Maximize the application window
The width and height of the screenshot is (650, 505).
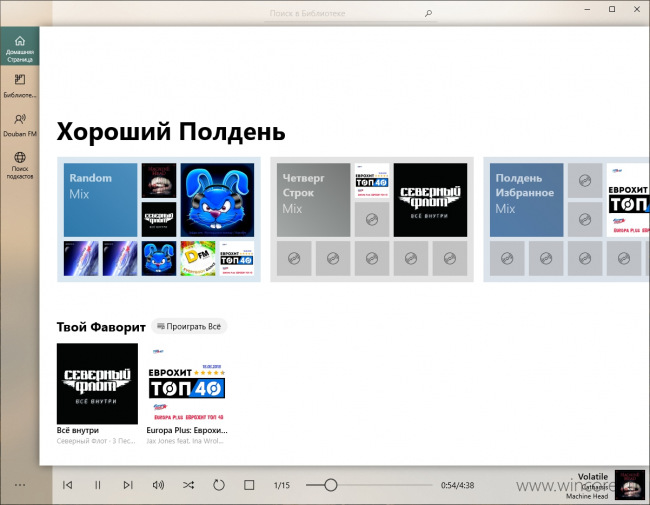pos(612,10)
